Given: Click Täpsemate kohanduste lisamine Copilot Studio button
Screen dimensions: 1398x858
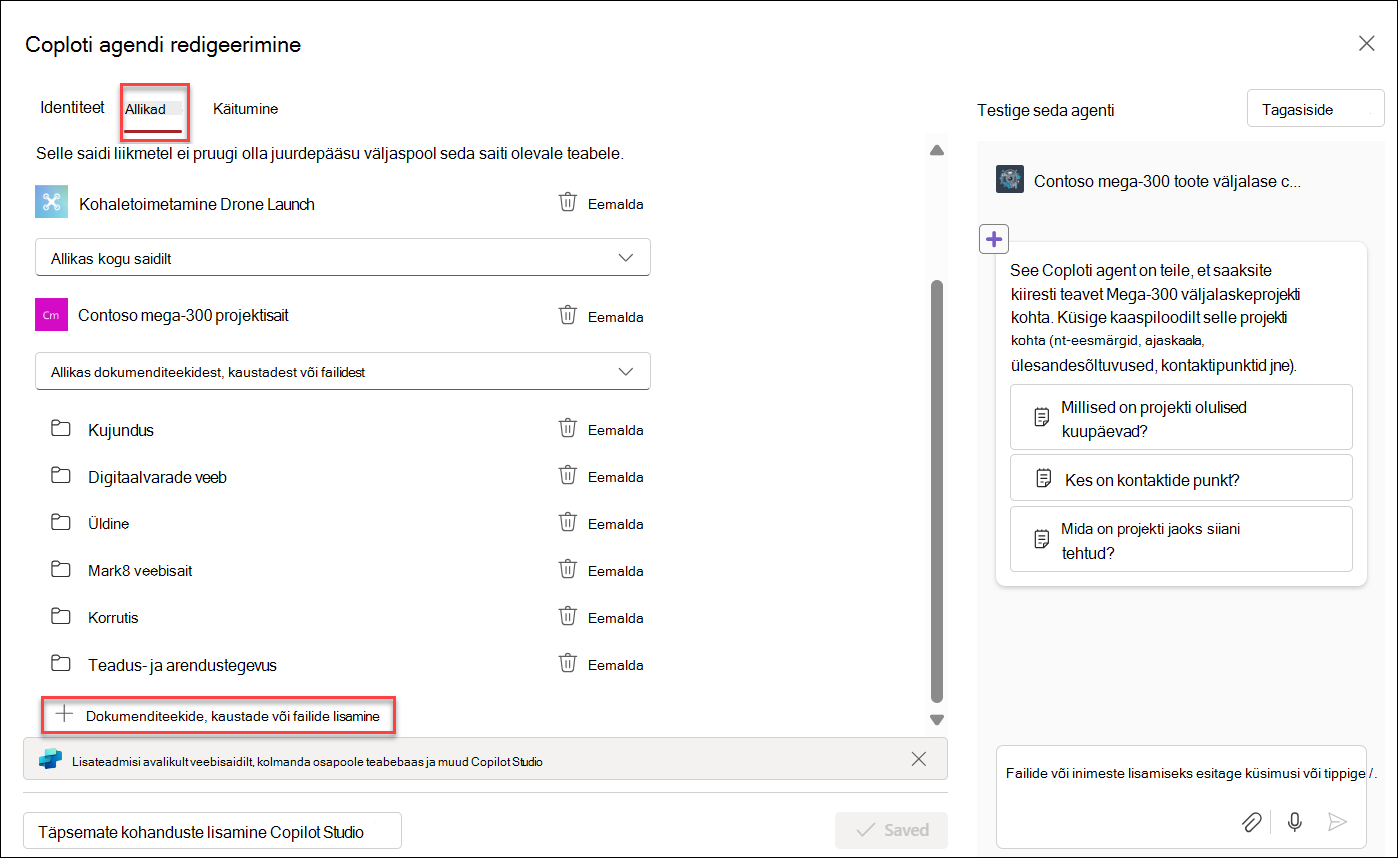Looking at the screenshot, I should (212, 831).
